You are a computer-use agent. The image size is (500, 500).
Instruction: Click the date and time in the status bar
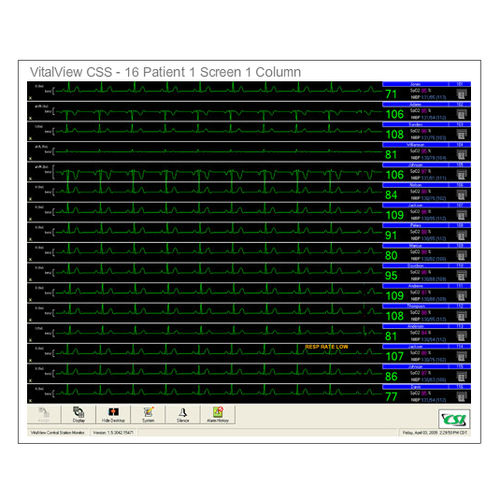pos(435,433)
